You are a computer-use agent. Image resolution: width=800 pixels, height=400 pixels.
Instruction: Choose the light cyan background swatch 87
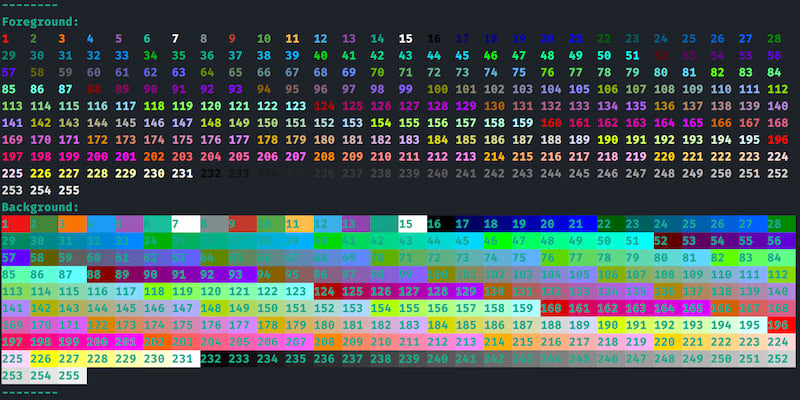click(72, 274)
